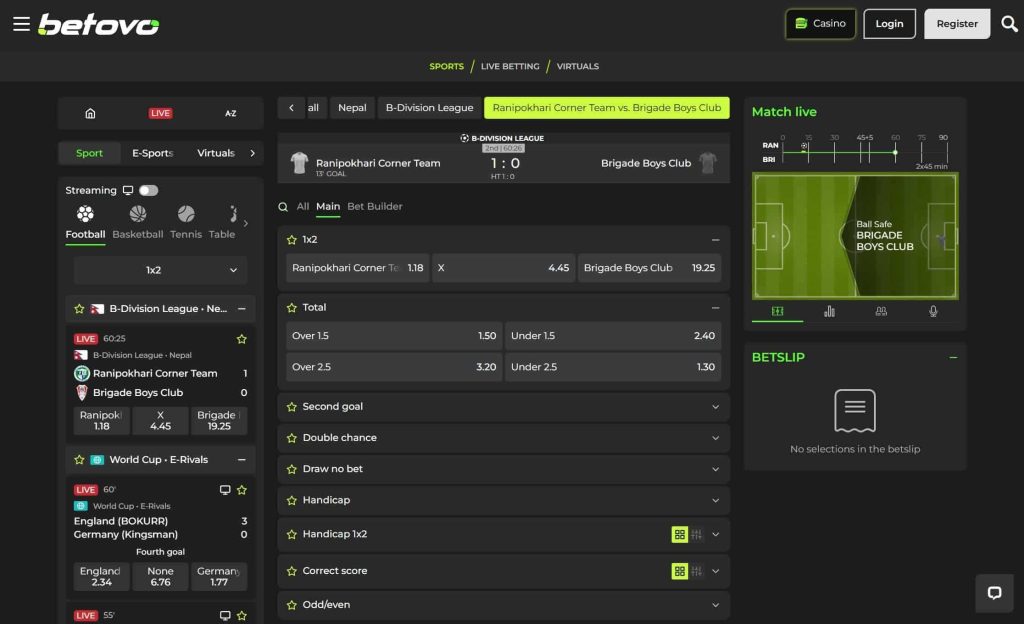1024x624 pixels.
Task: Expand the Second goal market
Action: (715, 407)
